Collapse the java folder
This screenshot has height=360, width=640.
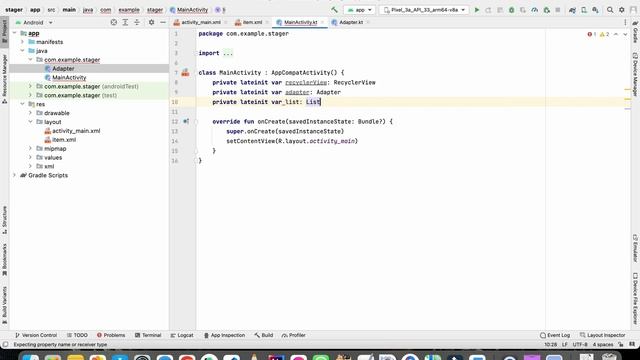coord(22,51)
